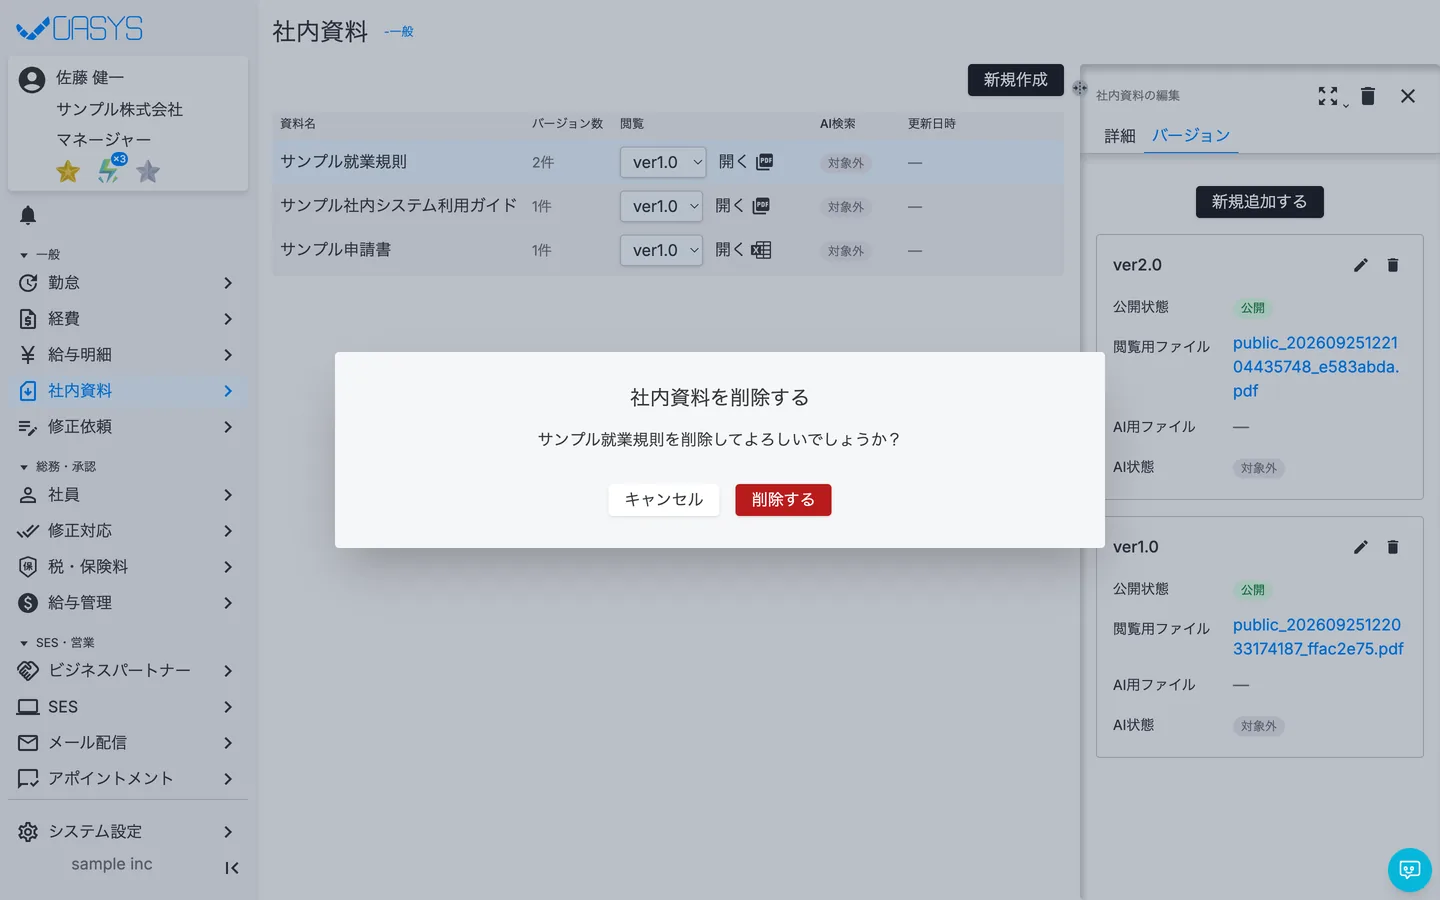Open the ver2.0 public PDF file link
This screenshot has height=900, width=1440.
[1316, 367]
